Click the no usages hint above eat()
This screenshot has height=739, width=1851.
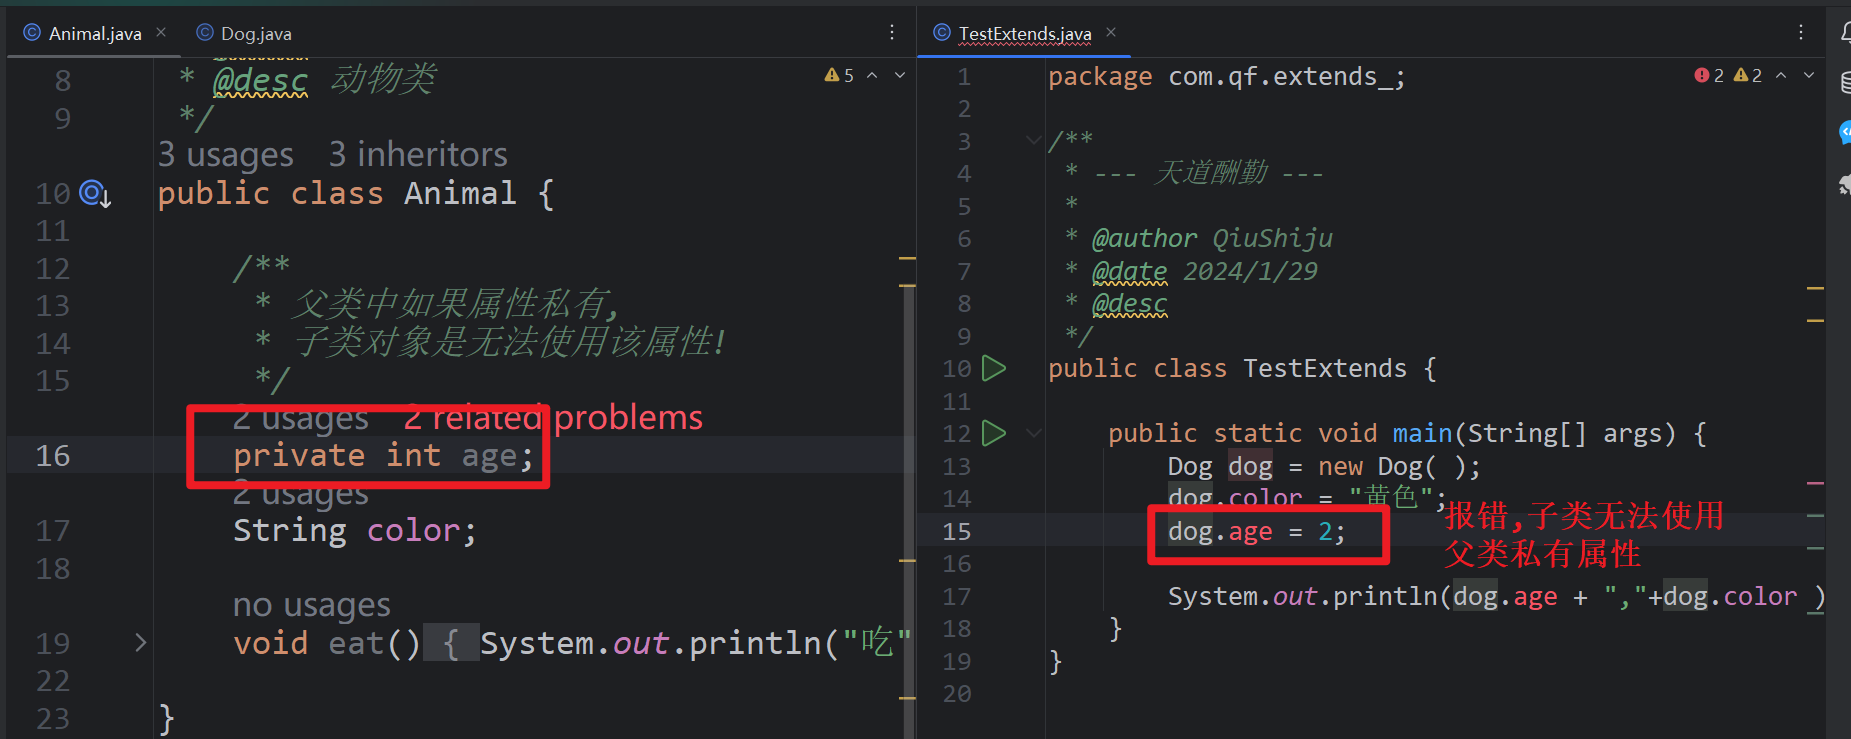click(x=312, y=605)
